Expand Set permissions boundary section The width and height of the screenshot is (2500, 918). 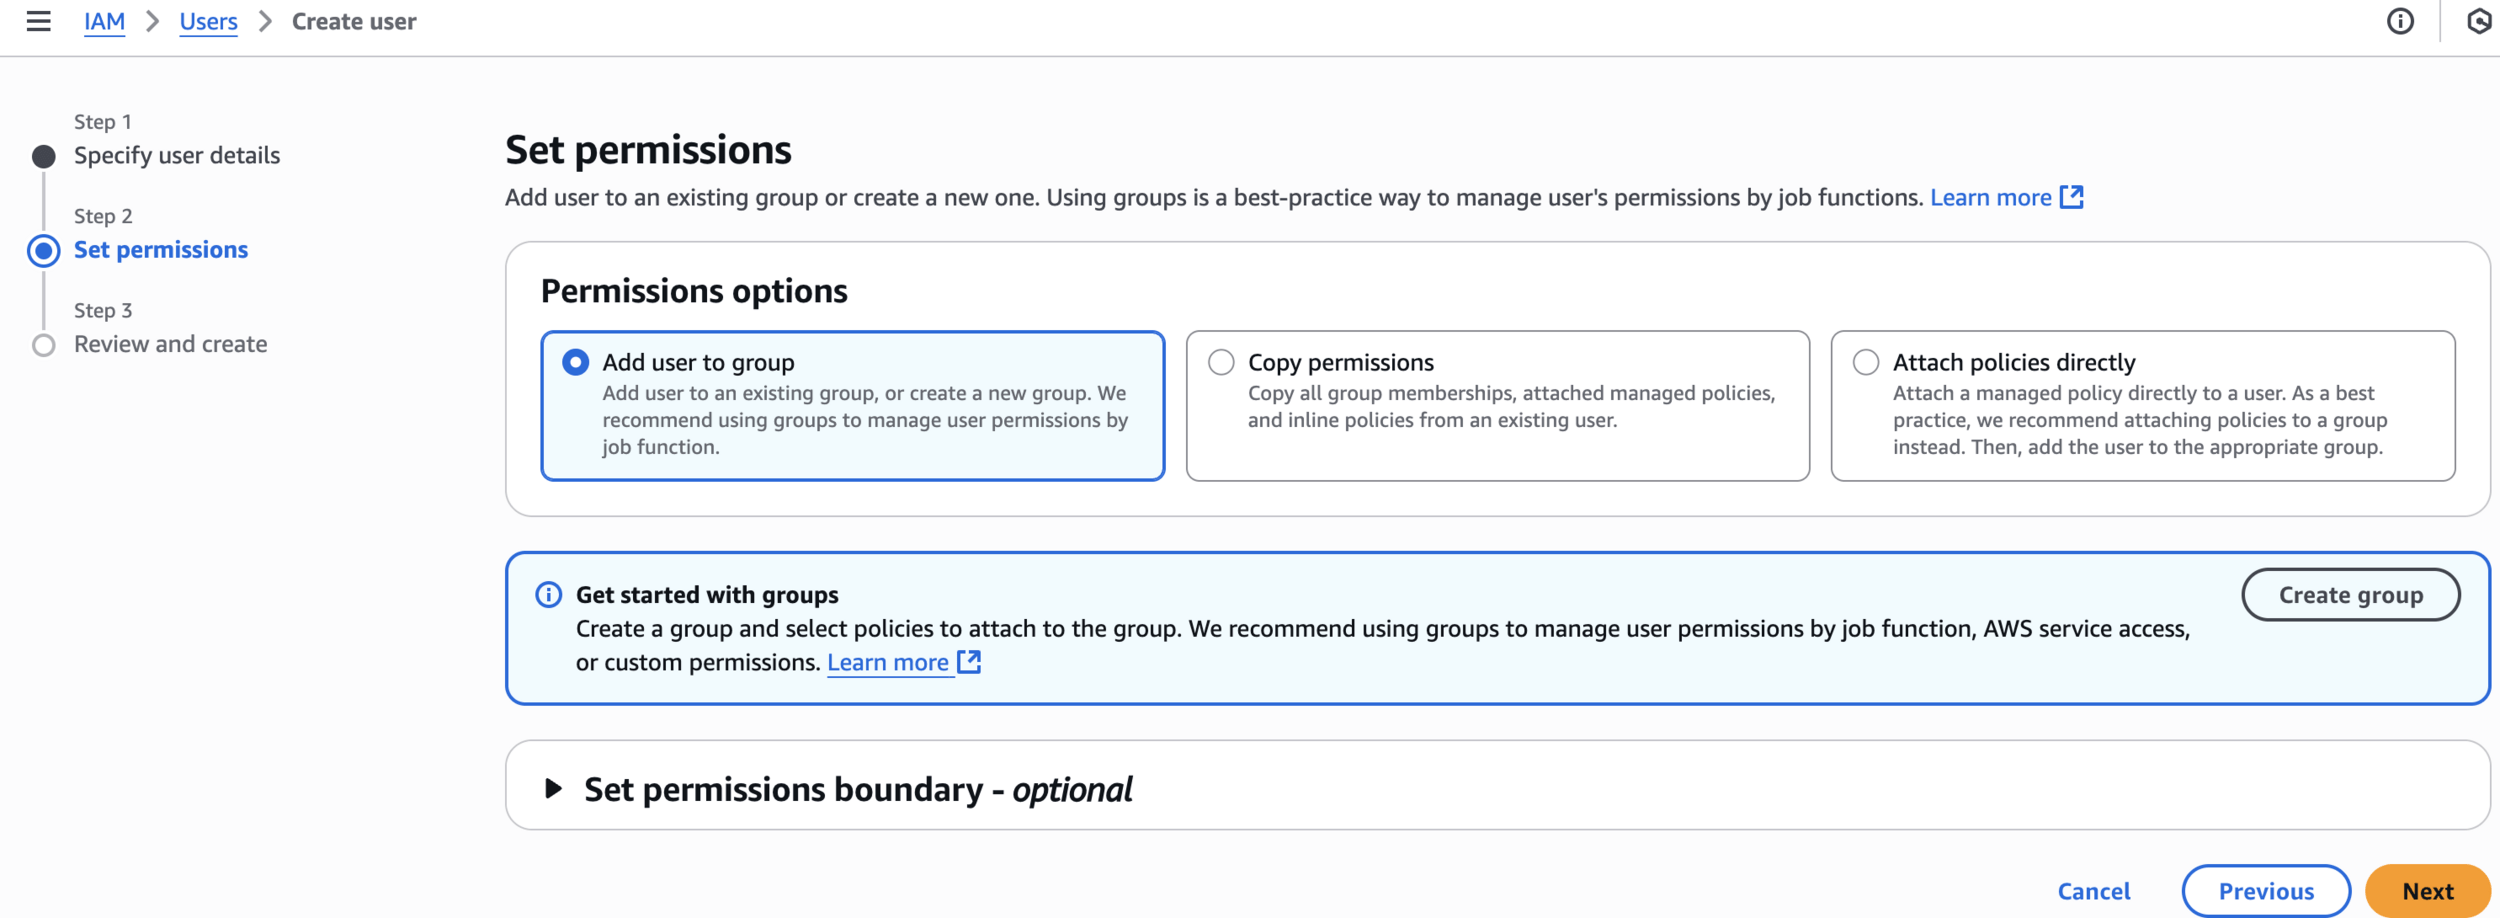click(x=553, y=789)
